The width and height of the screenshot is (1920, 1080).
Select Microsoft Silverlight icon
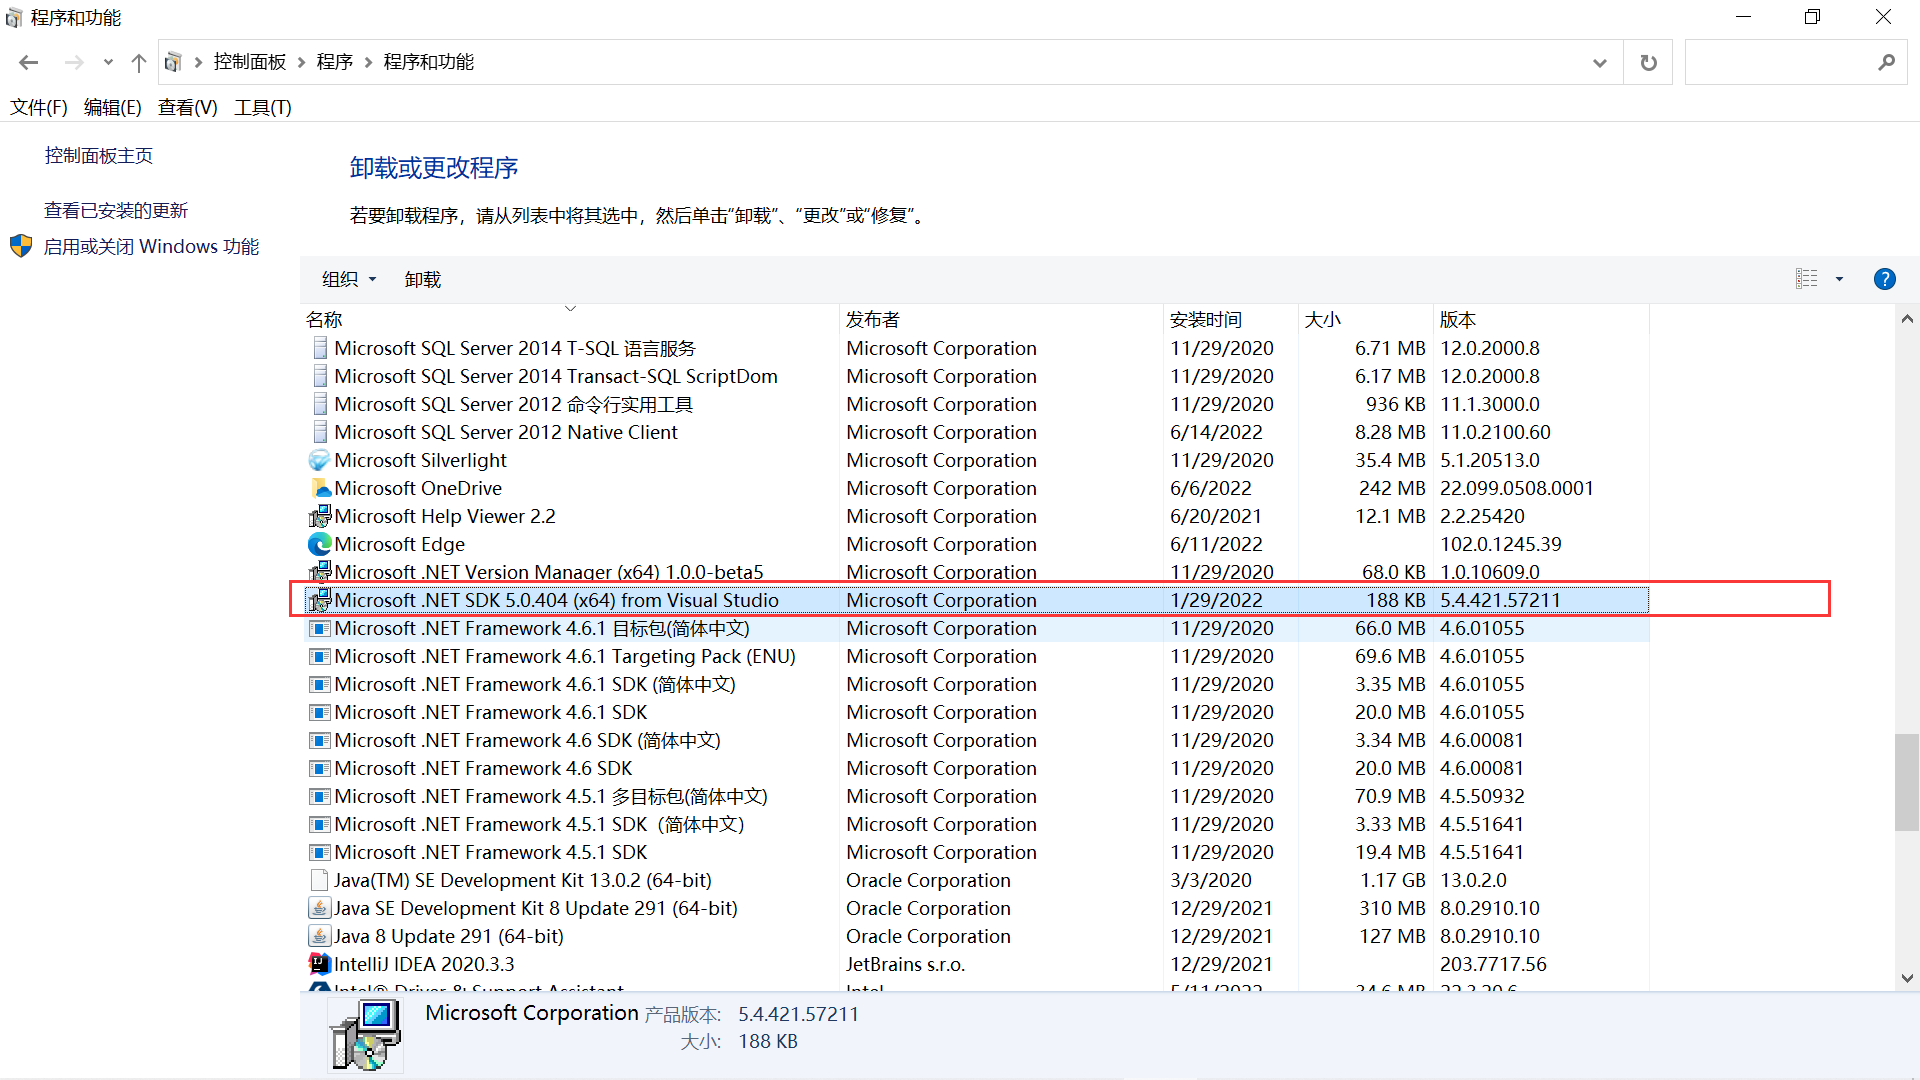coord(319,460)
